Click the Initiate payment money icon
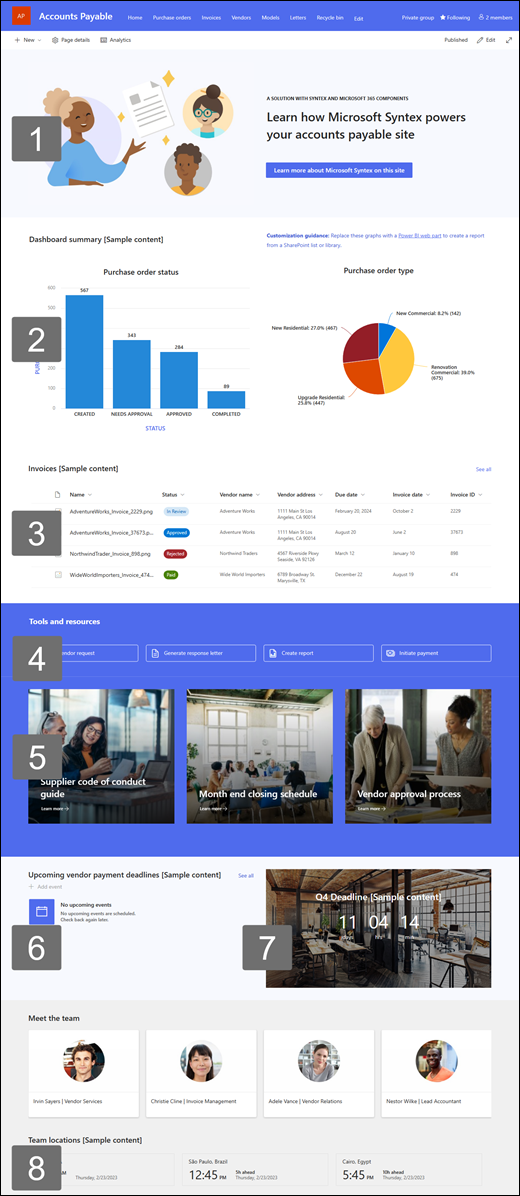Image resolution: width=520 pixels, height=1196 pixels. 390,654
